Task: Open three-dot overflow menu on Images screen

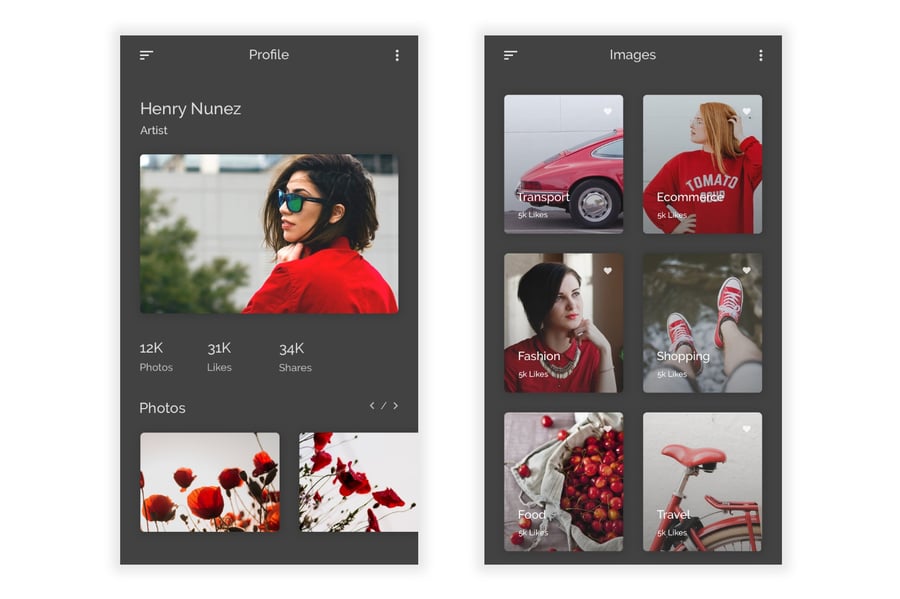Action: pyautogui.click(x=760, y=56)
